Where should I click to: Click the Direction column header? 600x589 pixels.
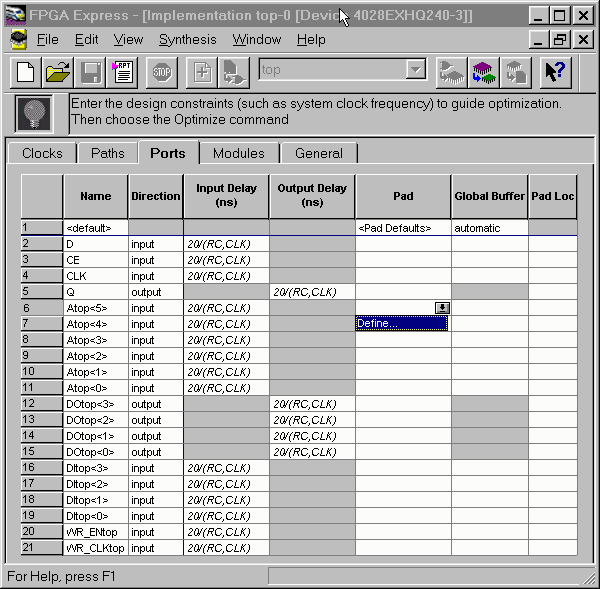point(156,196)
